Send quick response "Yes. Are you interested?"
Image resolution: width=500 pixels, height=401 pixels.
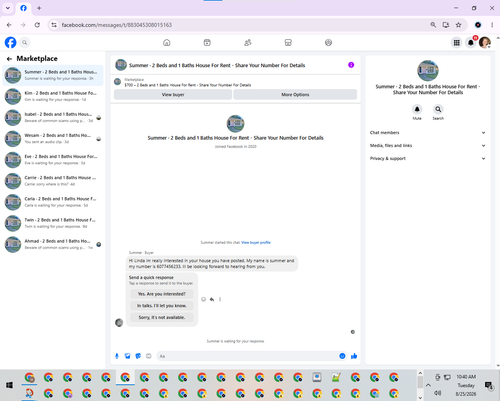coord(162,294)
